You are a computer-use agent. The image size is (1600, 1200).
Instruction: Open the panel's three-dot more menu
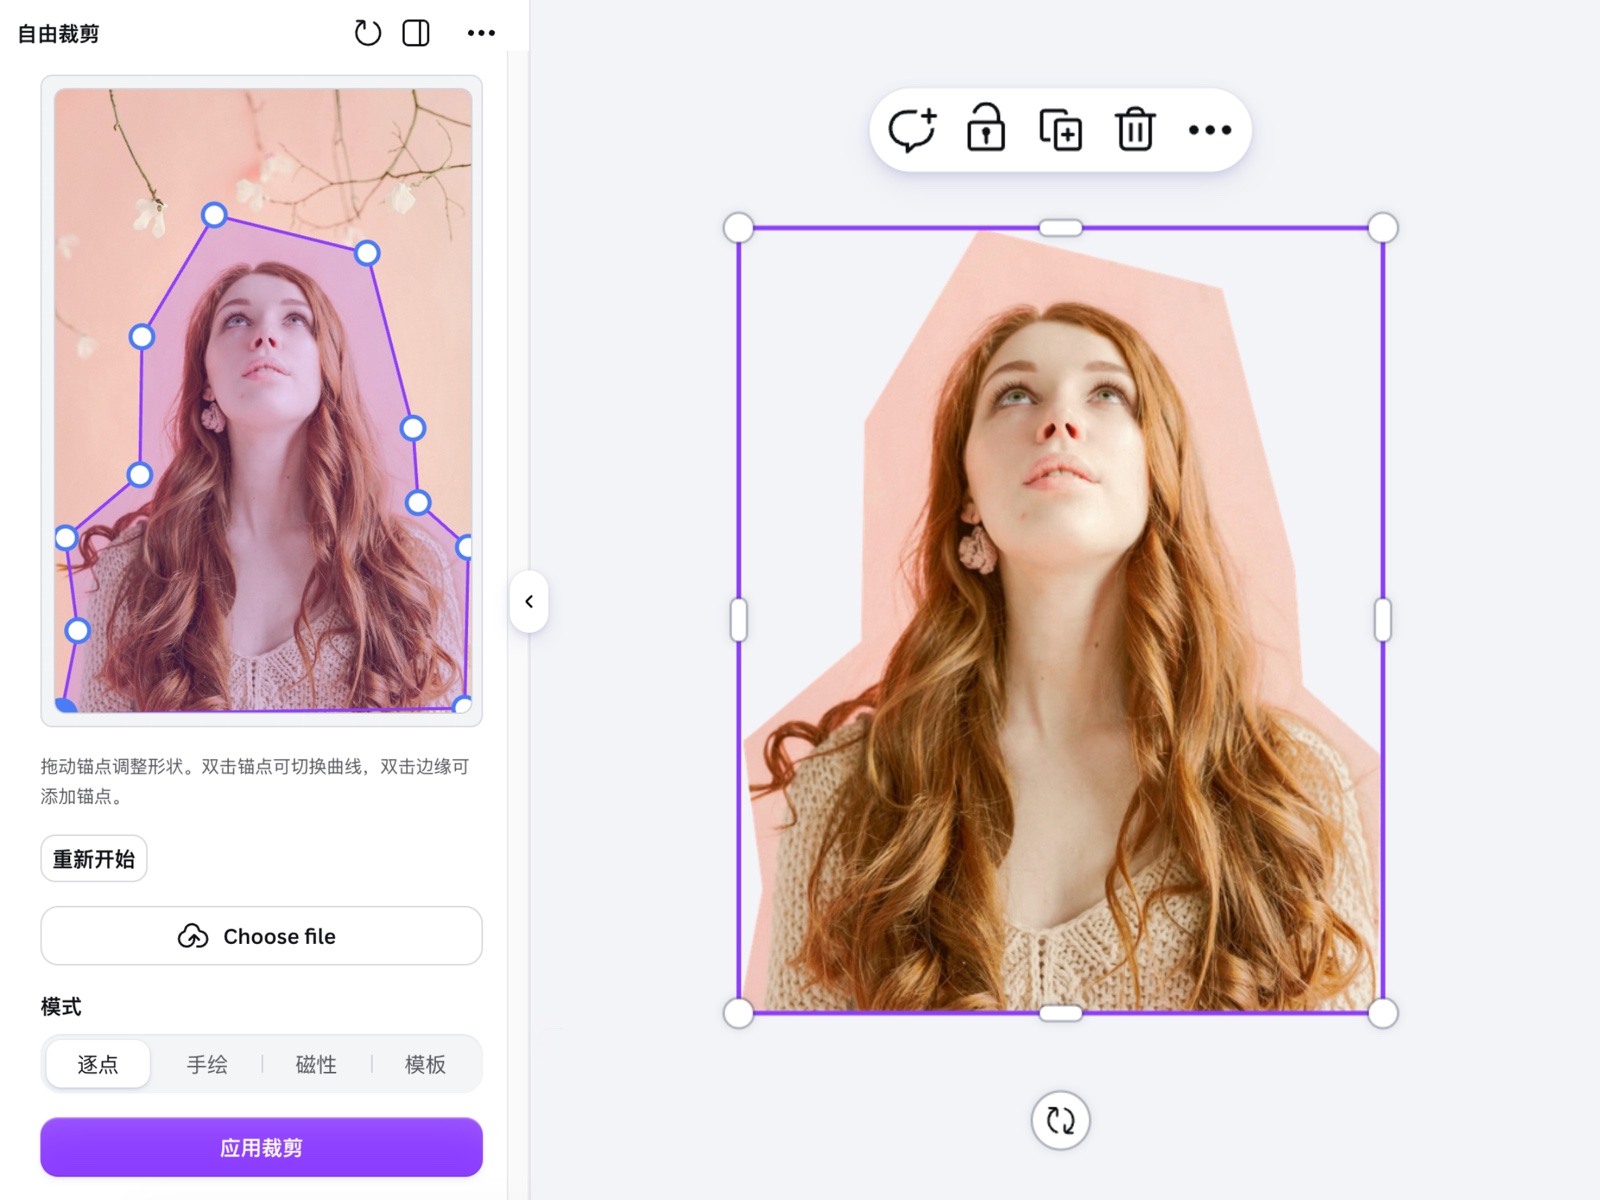[x=481, y=33]
